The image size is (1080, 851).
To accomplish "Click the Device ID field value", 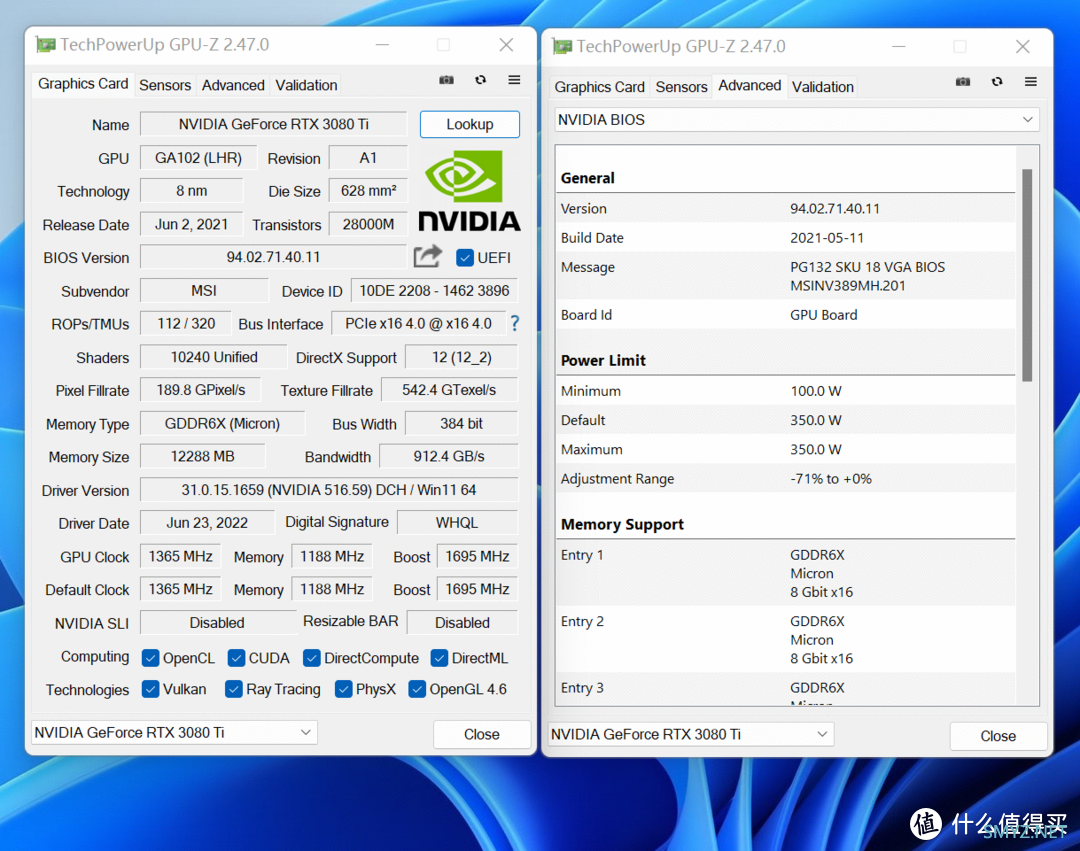I will tap(434, 291).
